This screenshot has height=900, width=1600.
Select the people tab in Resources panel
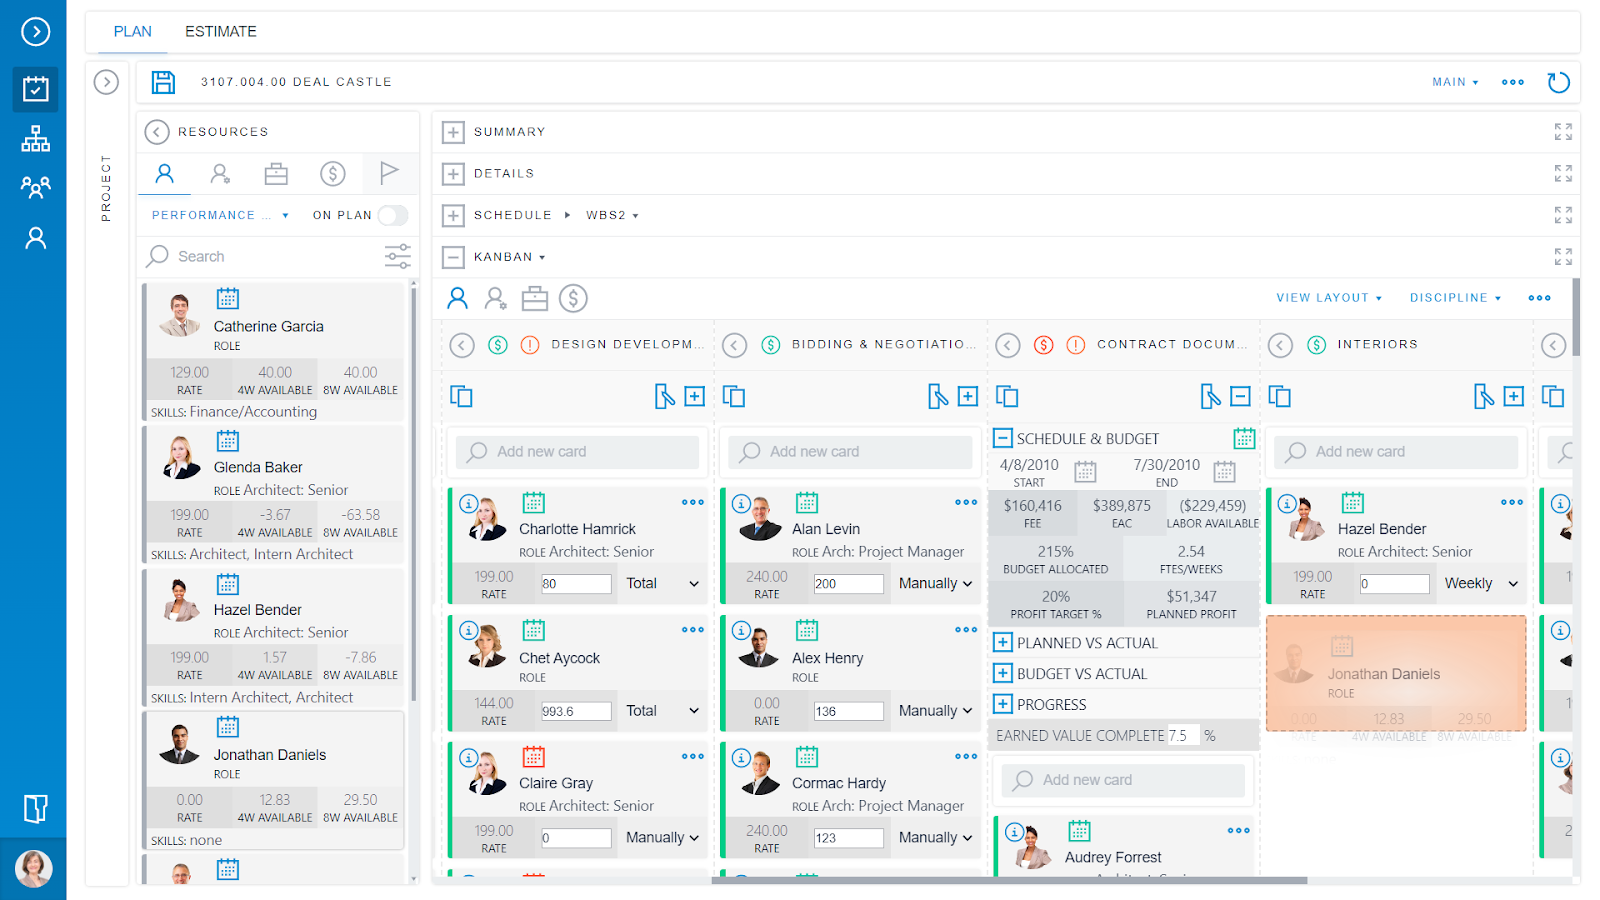click(165, 174)
